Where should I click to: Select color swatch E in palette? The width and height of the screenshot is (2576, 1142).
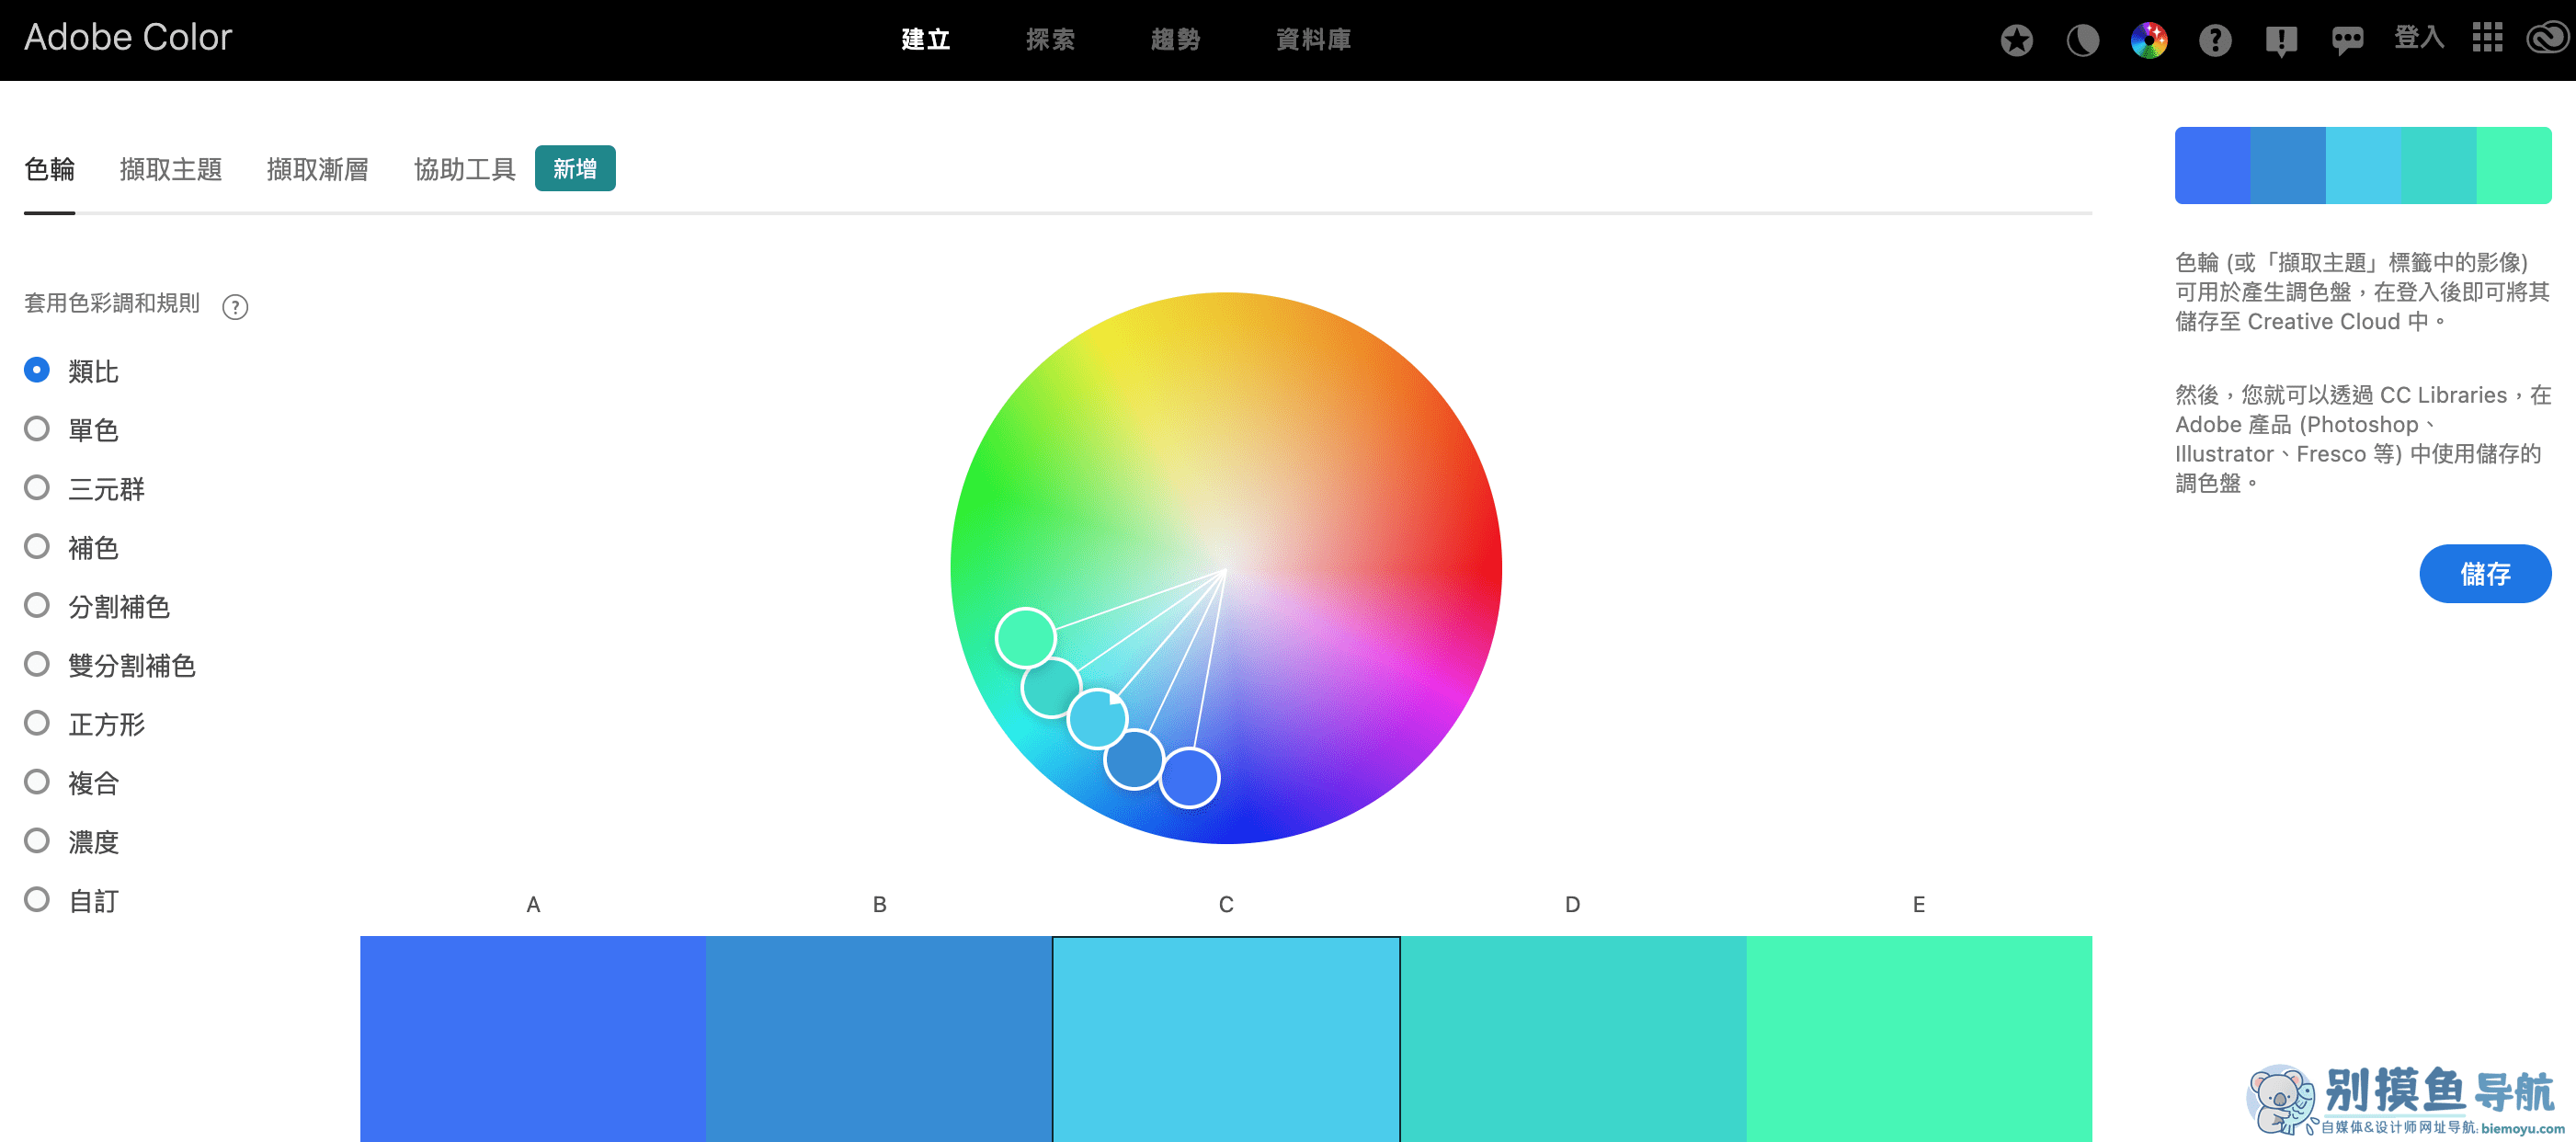[x=1918, y=1038]
